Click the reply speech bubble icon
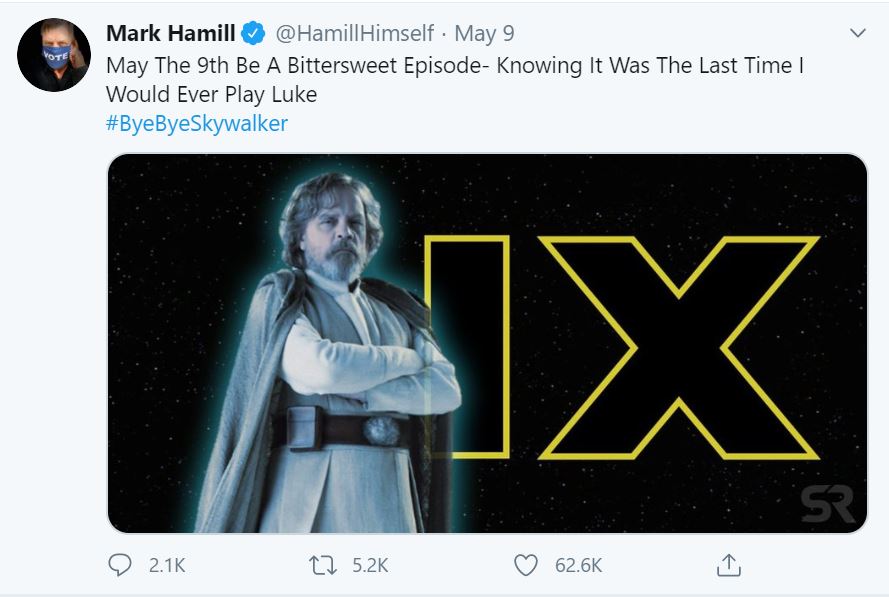 click(119, 565)
